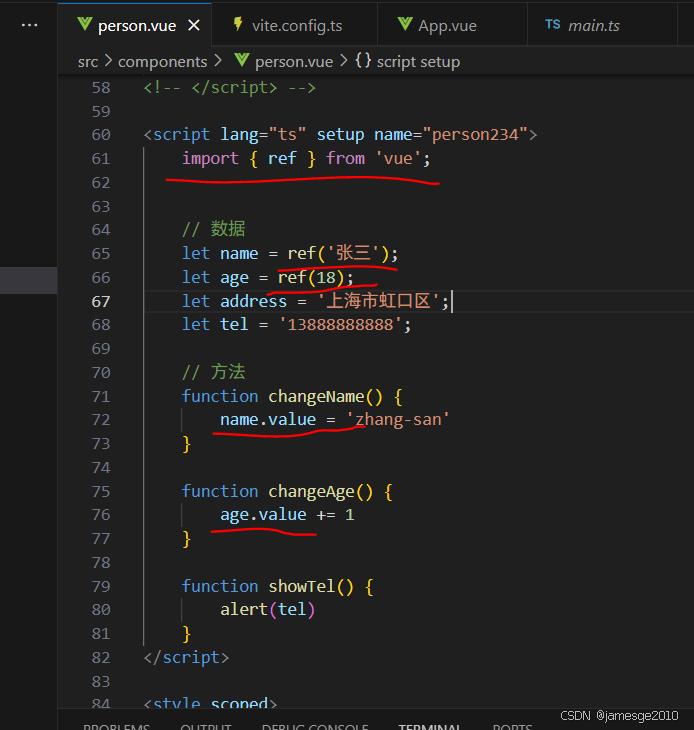The width and height of the screenshot is (694, 730).
Task: Click the curly braces icon in breadcrumb
Action: point(364,61)
